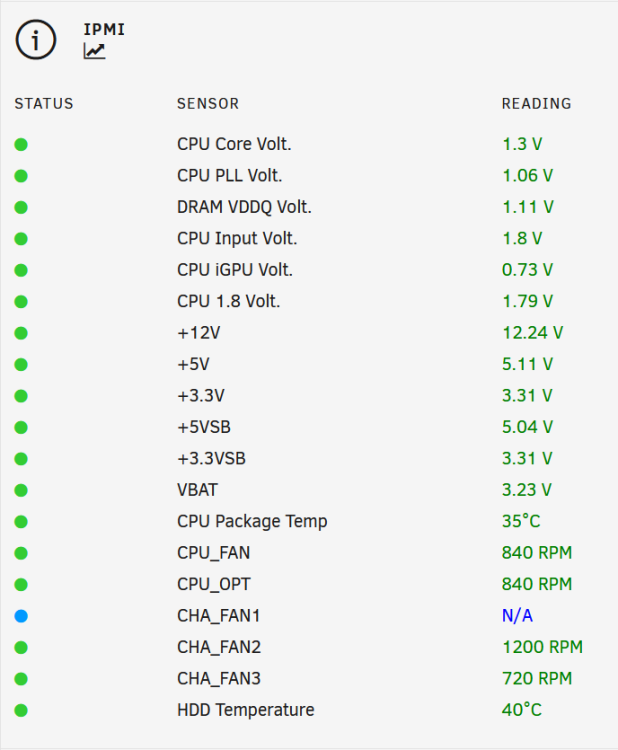Viewport: 618px width, 750px height.
Task: Select the CHA_FAN3 sensor label
Action: point(219,679)
